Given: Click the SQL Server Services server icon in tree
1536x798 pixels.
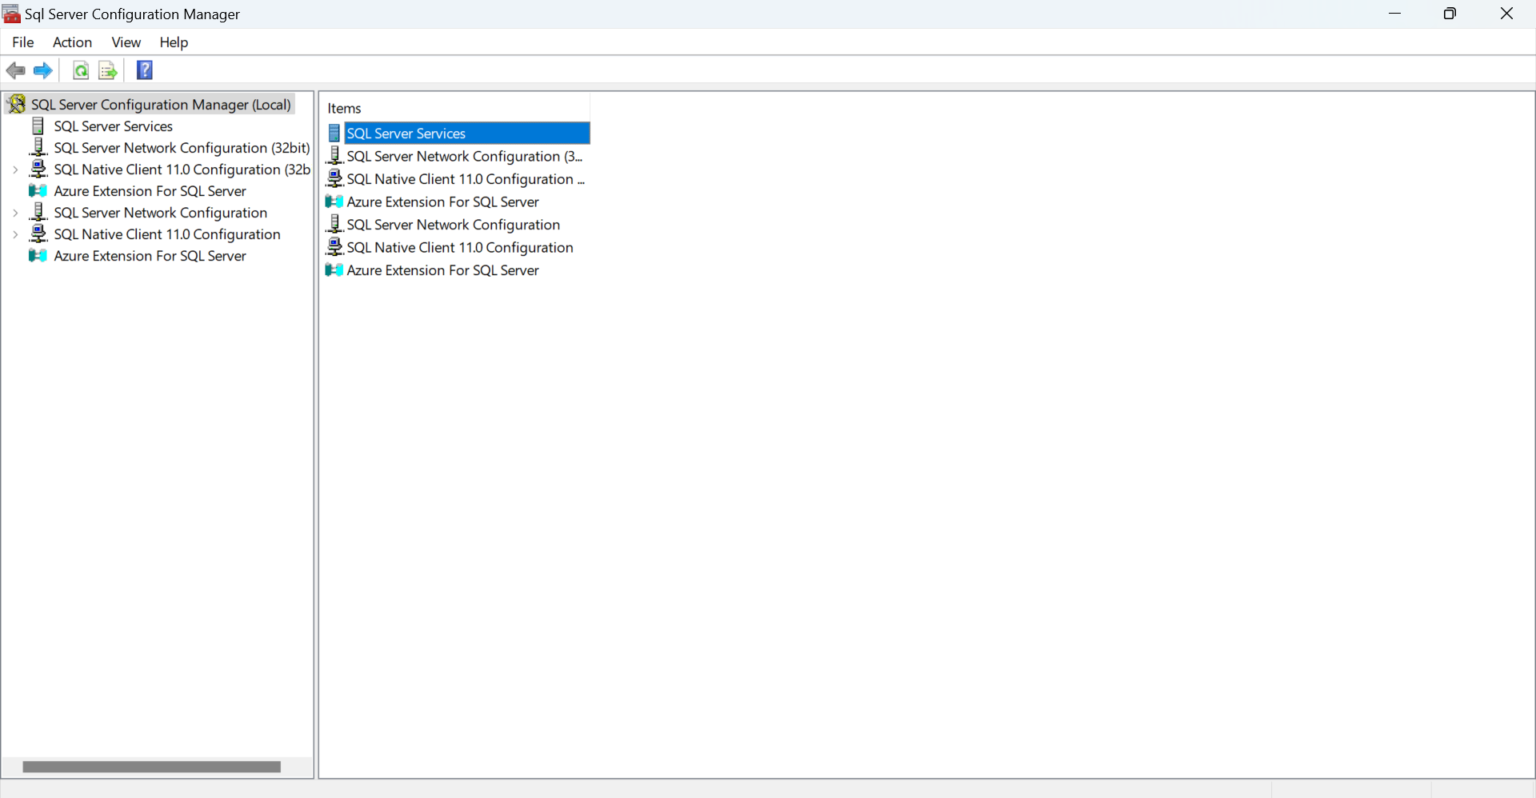Looking at the screenshot, I should (38, 125).
